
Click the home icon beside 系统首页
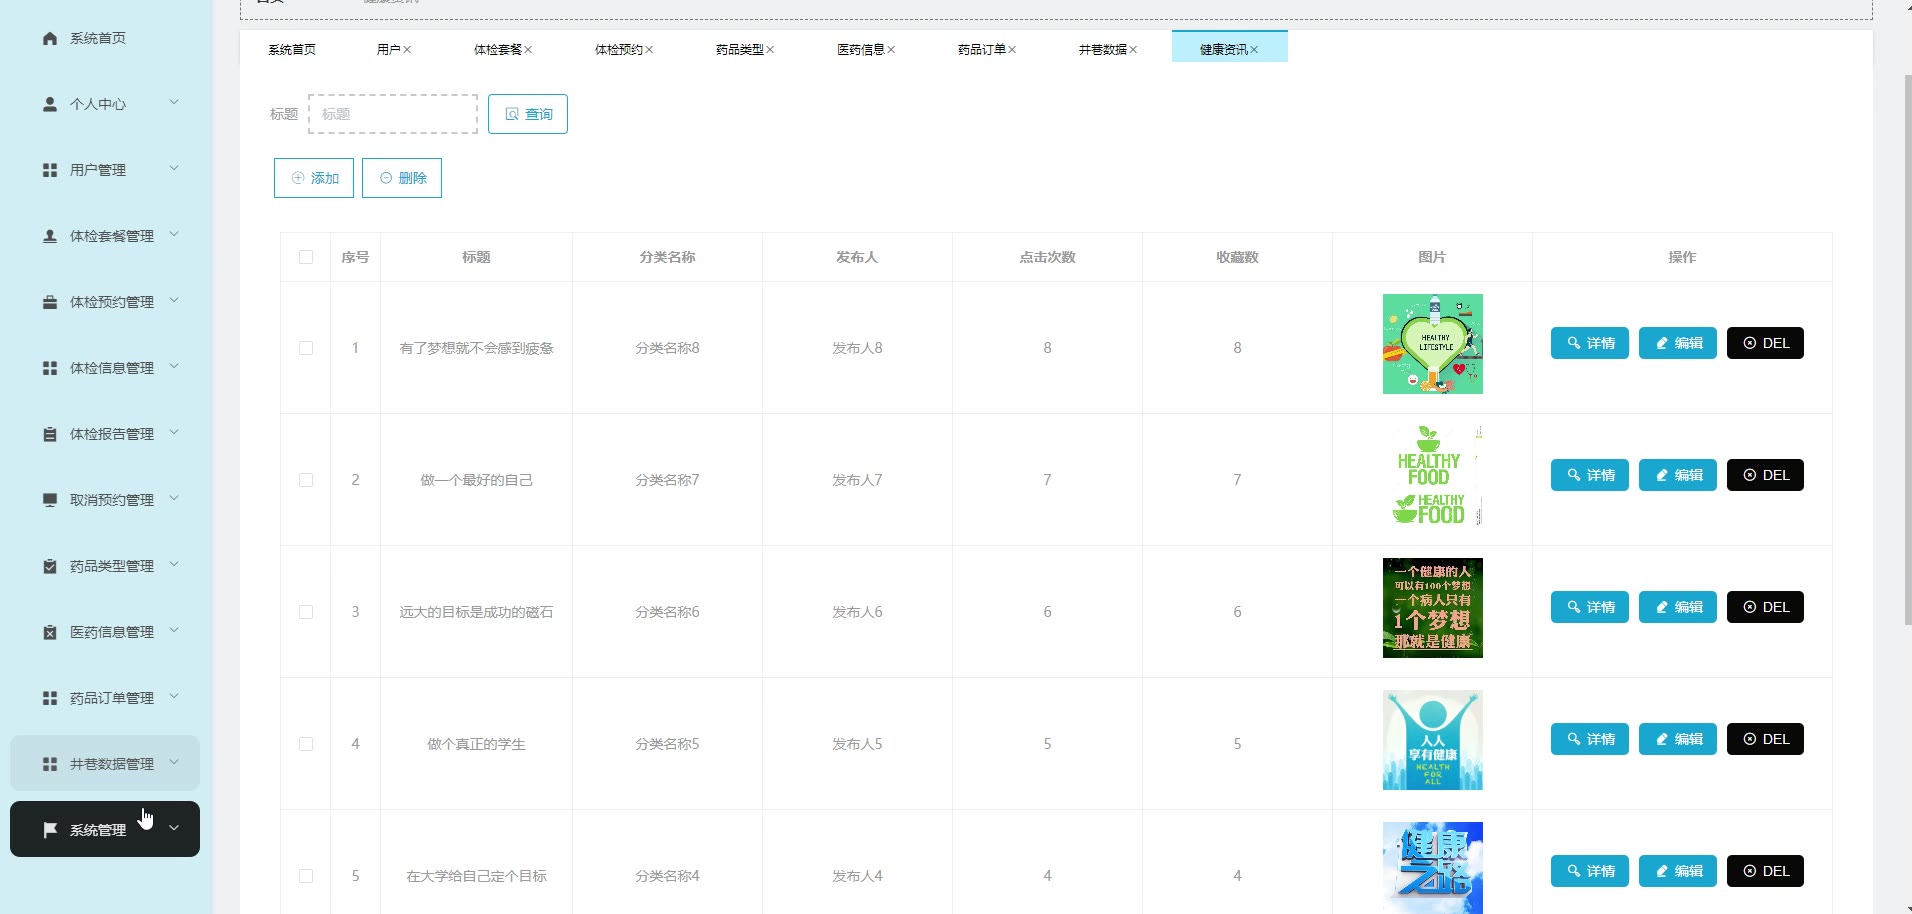click(x=50, y=38)
